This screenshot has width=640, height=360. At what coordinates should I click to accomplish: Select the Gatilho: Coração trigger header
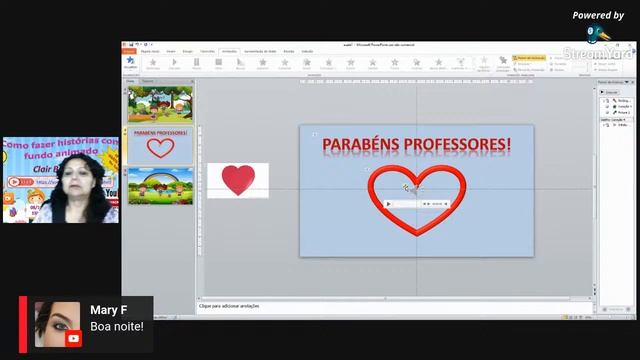pos(616,120)
